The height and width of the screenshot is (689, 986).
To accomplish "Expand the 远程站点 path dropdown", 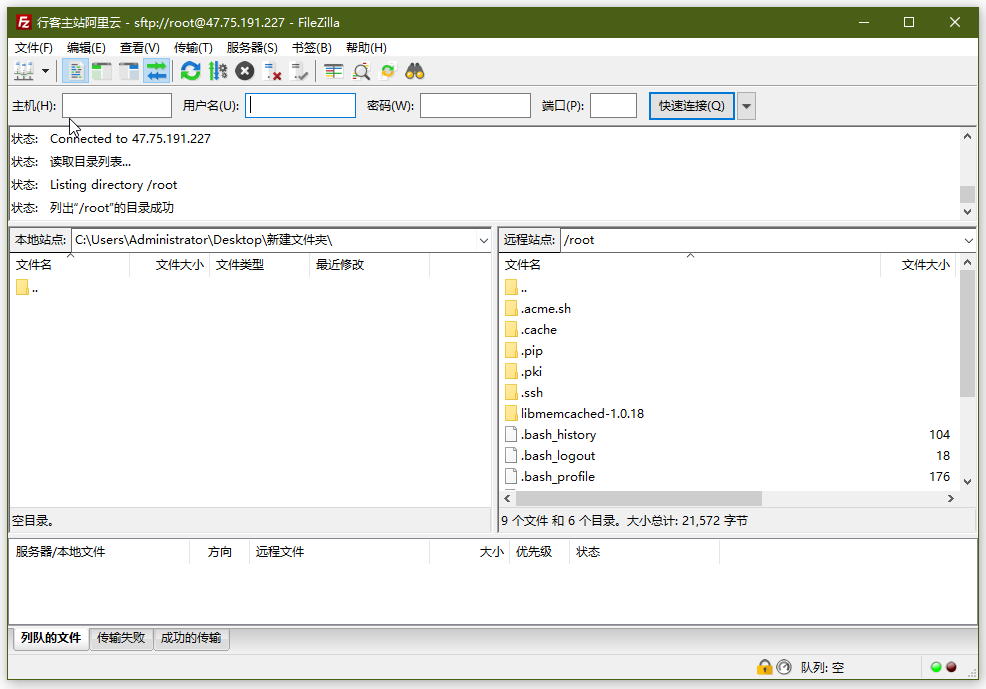I will 968,240.
